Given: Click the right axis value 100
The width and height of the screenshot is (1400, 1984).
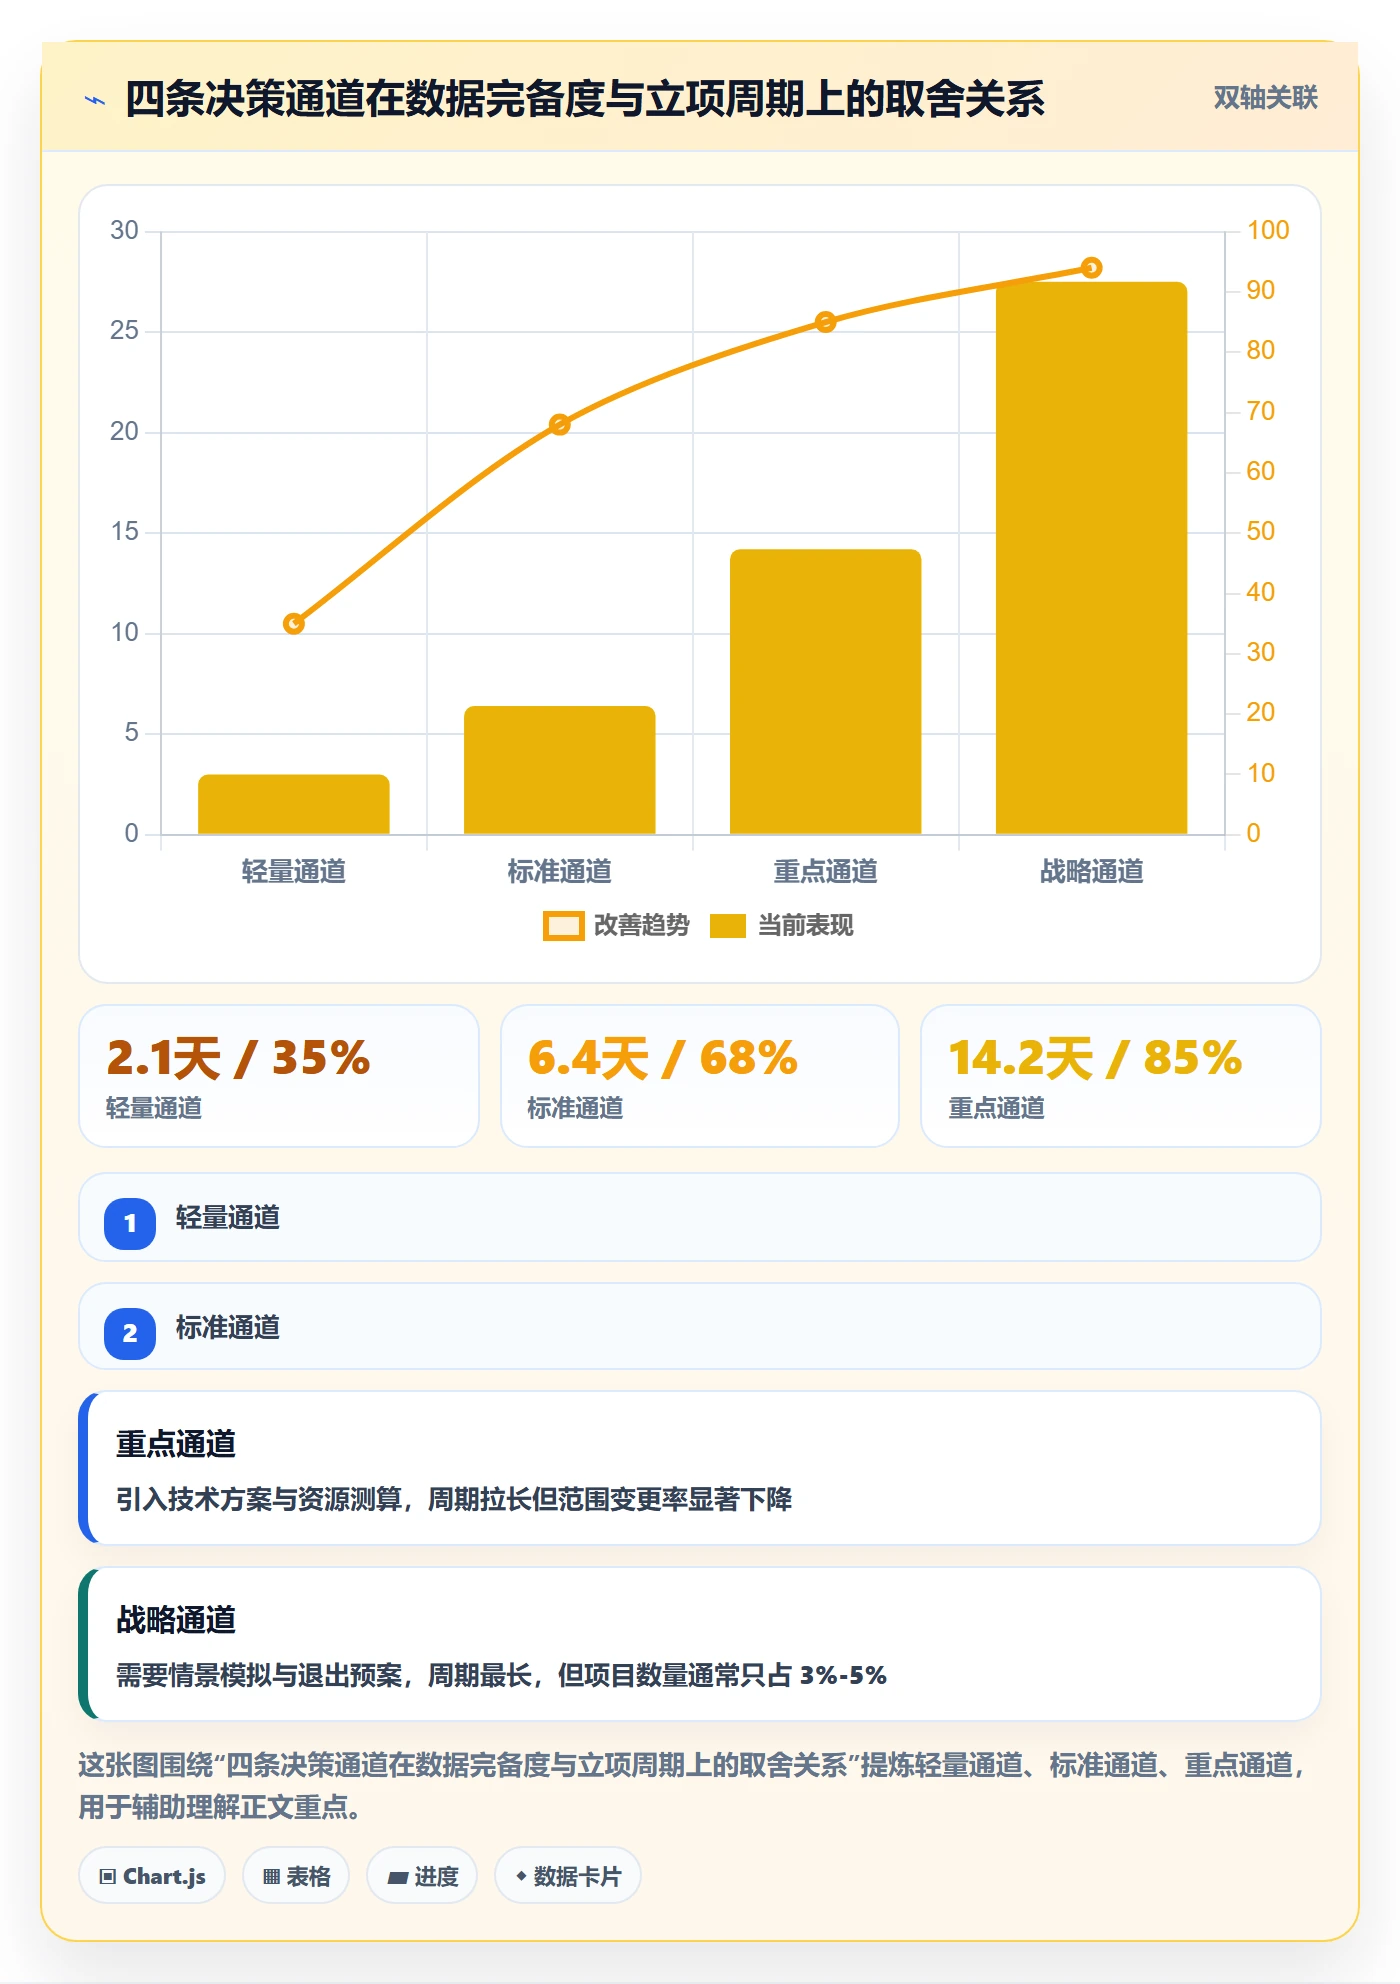Looking at the screenshot, I should 1268,231.
